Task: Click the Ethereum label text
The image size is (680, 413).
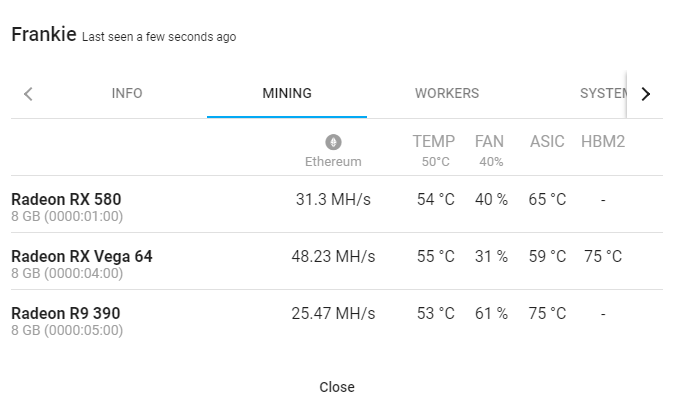Action: point(333,162)
